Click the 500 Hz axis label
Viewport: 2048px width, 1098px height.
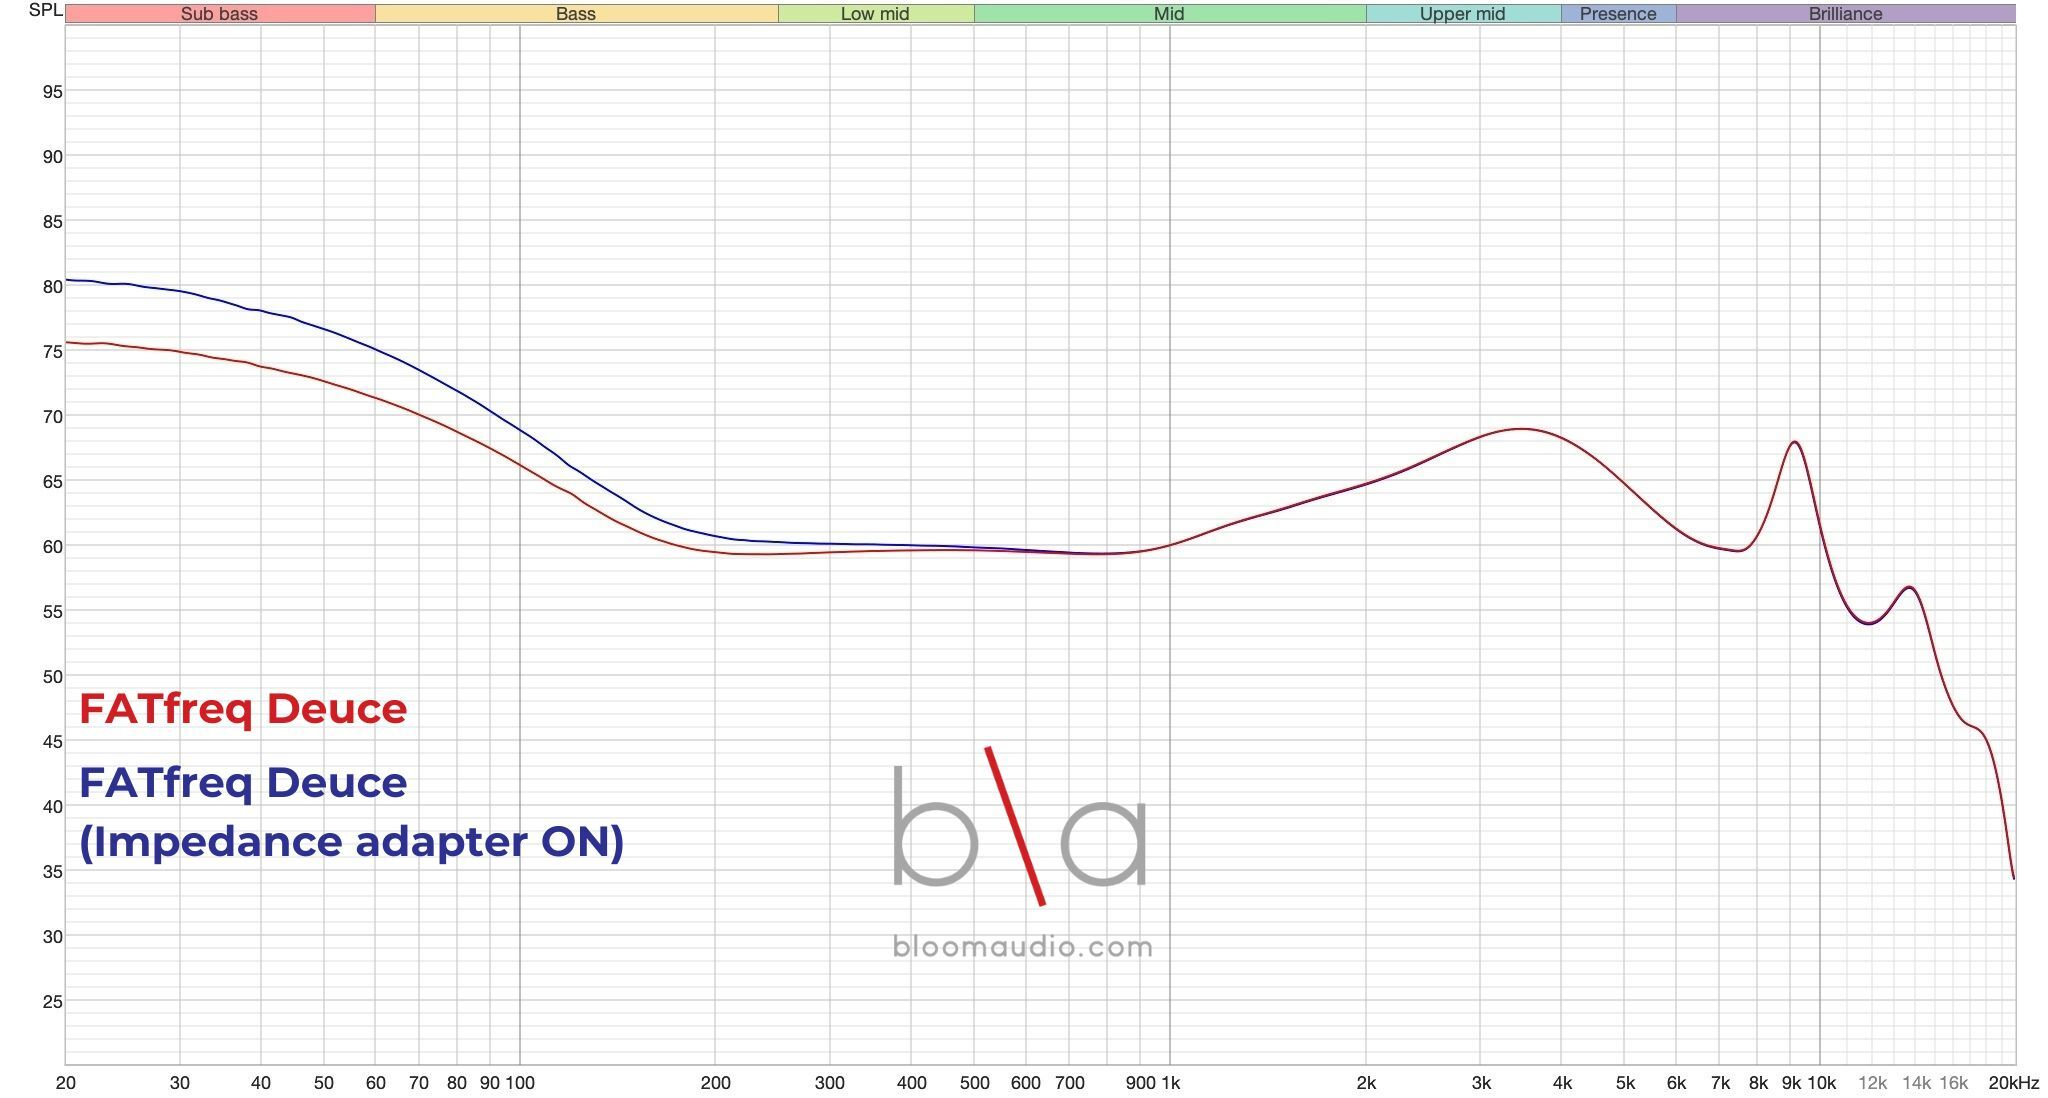pyautogui.click(x=974, y=1083)
